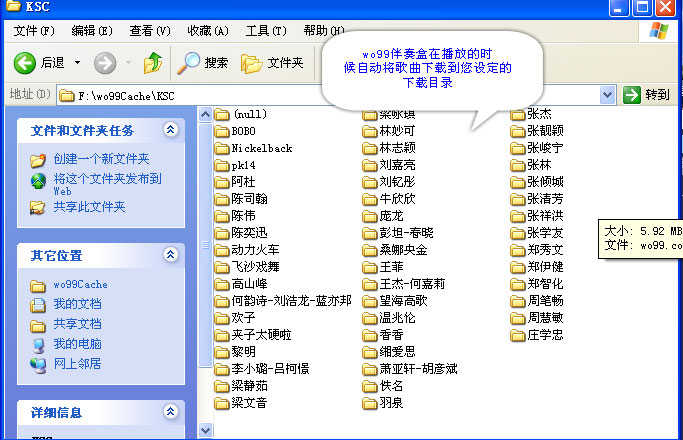Click the Back arrow button
The width and height of the screenshot is (683, 440).
(x=25, y=63)
